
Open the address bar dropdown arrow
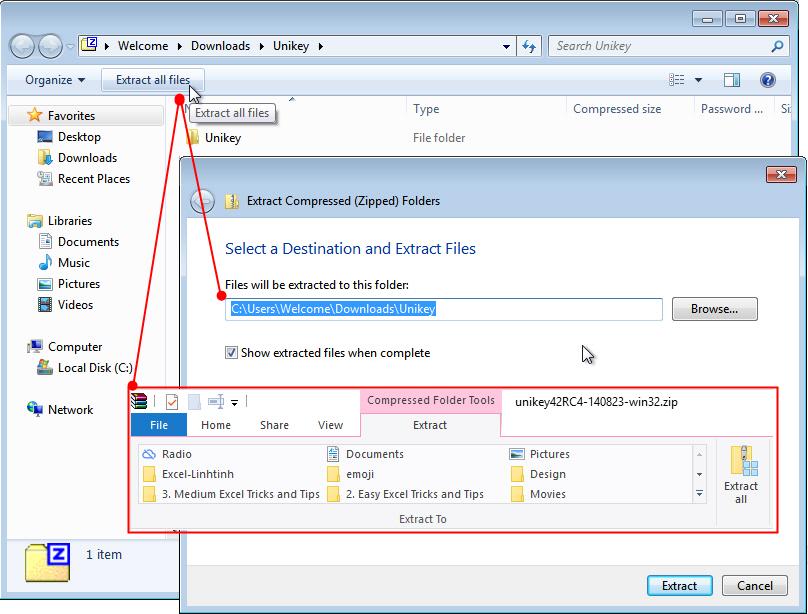click(506, 45)
